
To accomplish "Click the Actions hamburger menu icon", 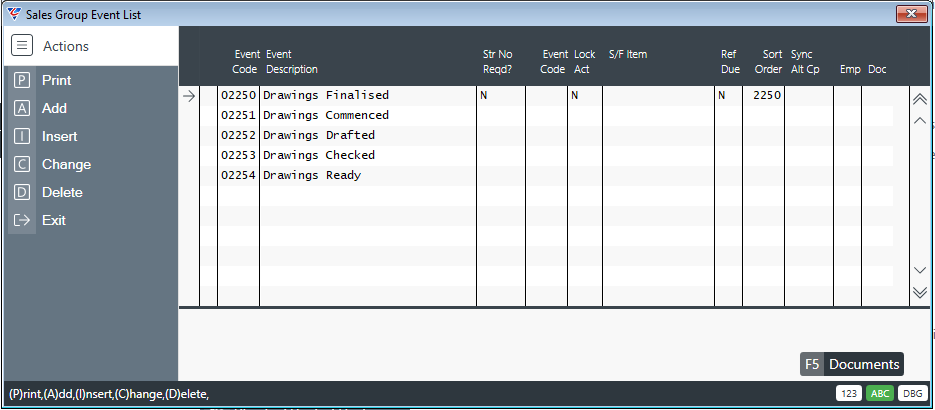I will click(22, 46).
